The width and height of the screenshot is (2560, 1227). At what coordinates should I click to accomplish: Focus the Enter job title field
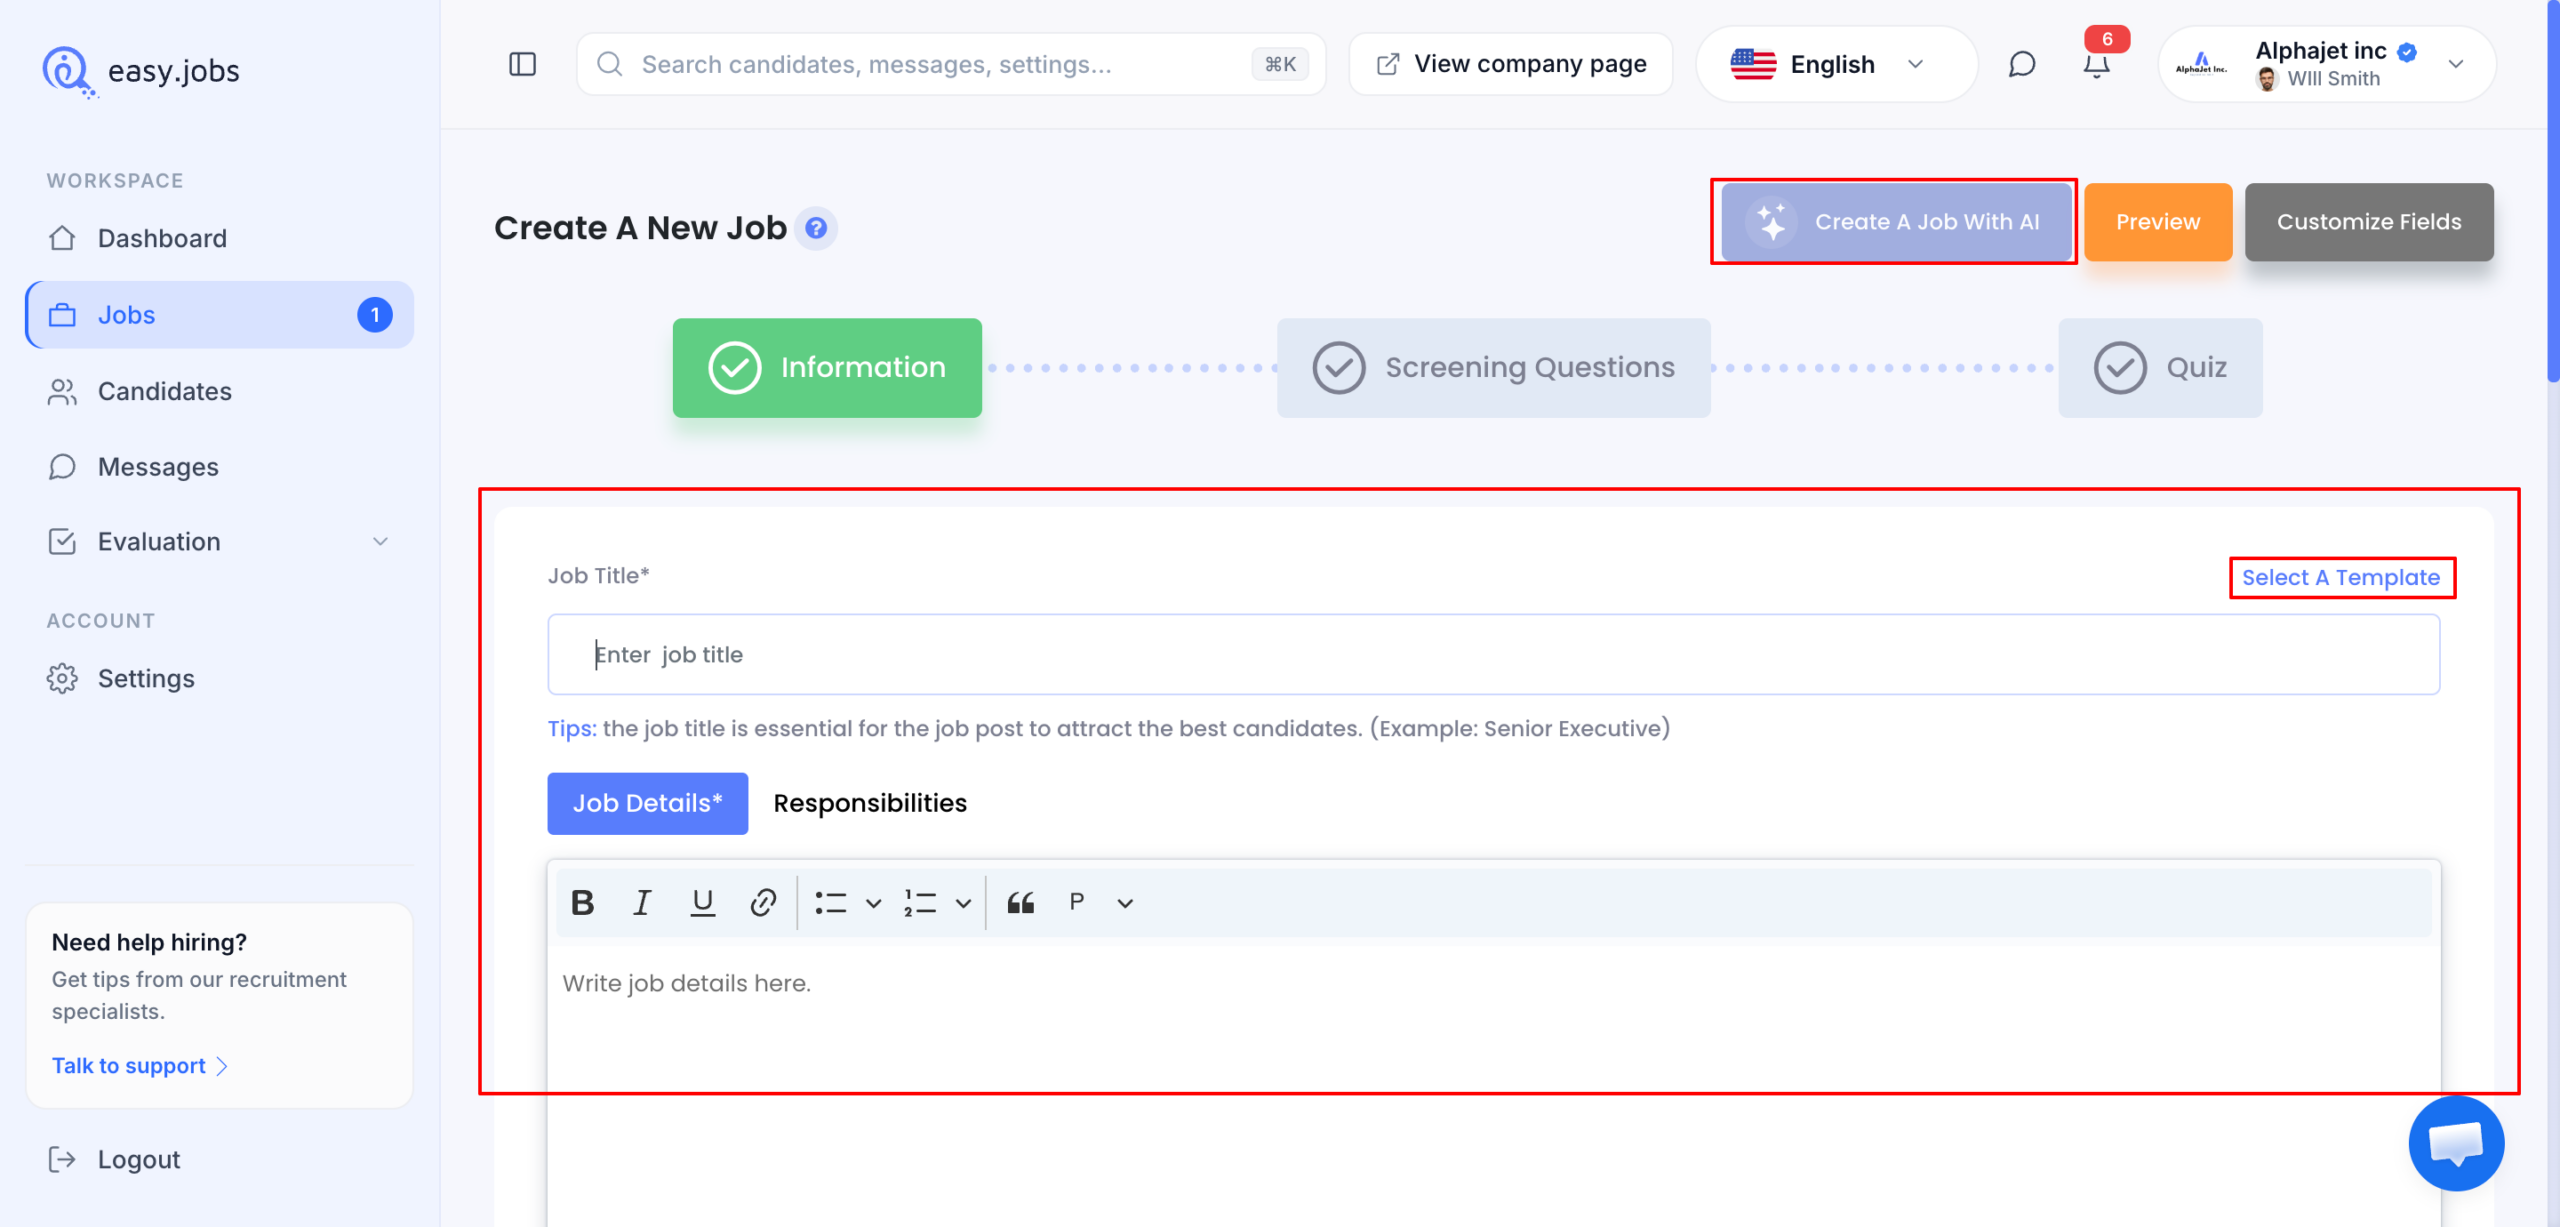pos(1493,654)
